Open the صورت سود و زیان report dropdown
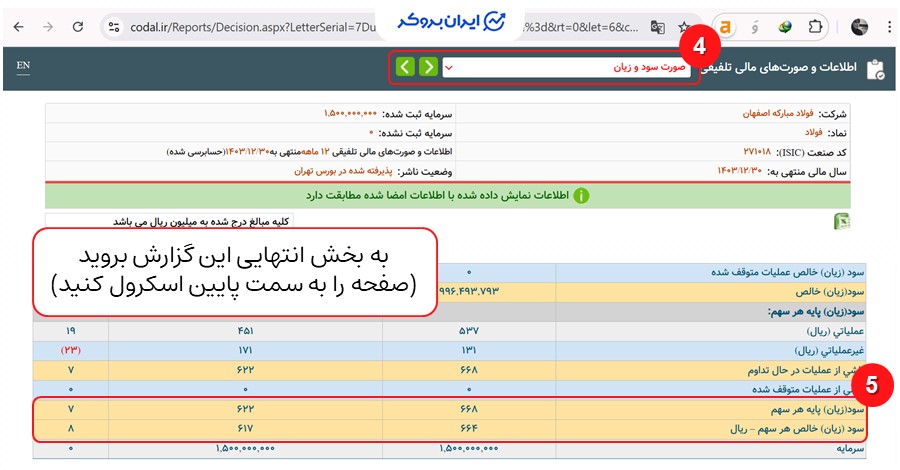This screenshot has height=470, width=900. (567, 67)
